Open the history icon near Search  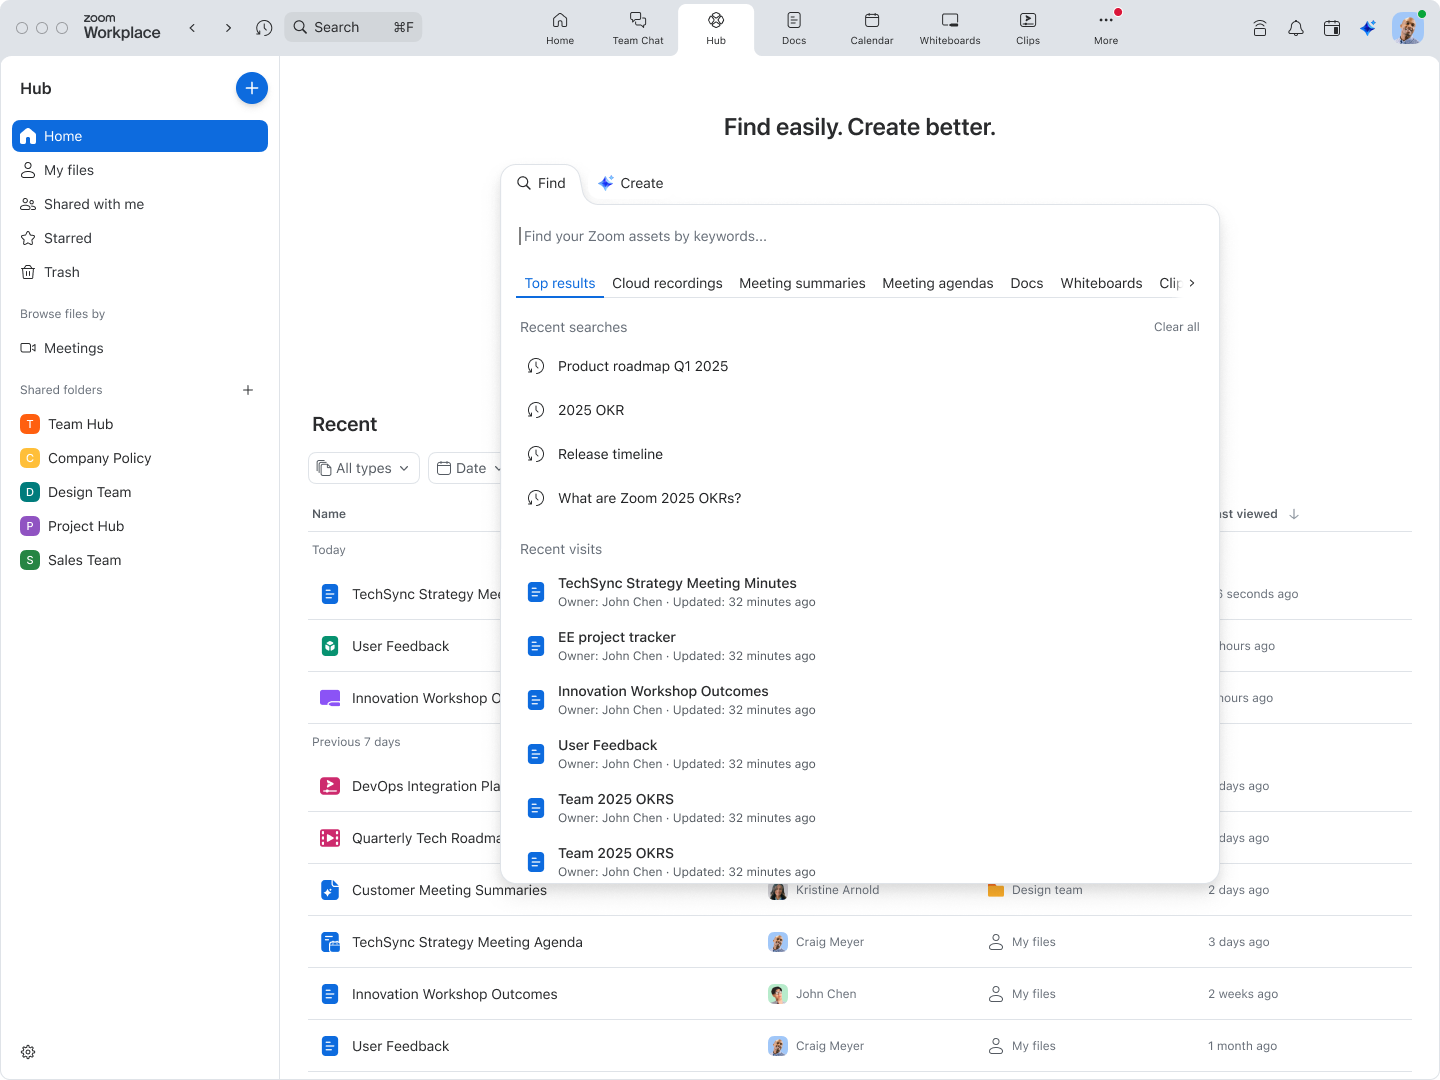[263, 27]
